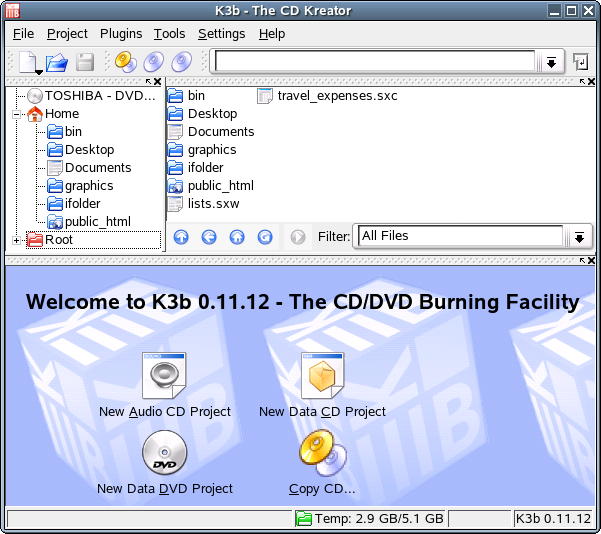Click the Copy CD... label

click(x=322, y=489)
